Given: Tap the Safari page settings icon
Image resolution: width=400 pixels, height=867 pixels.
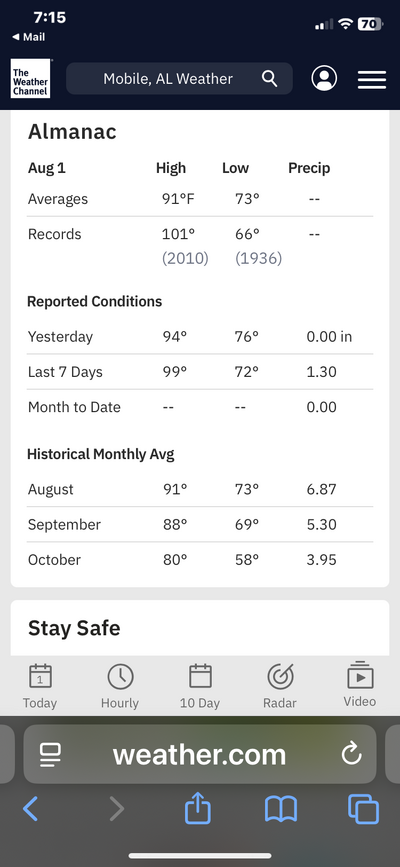Looking at the screenshot, I should point(51,754).
